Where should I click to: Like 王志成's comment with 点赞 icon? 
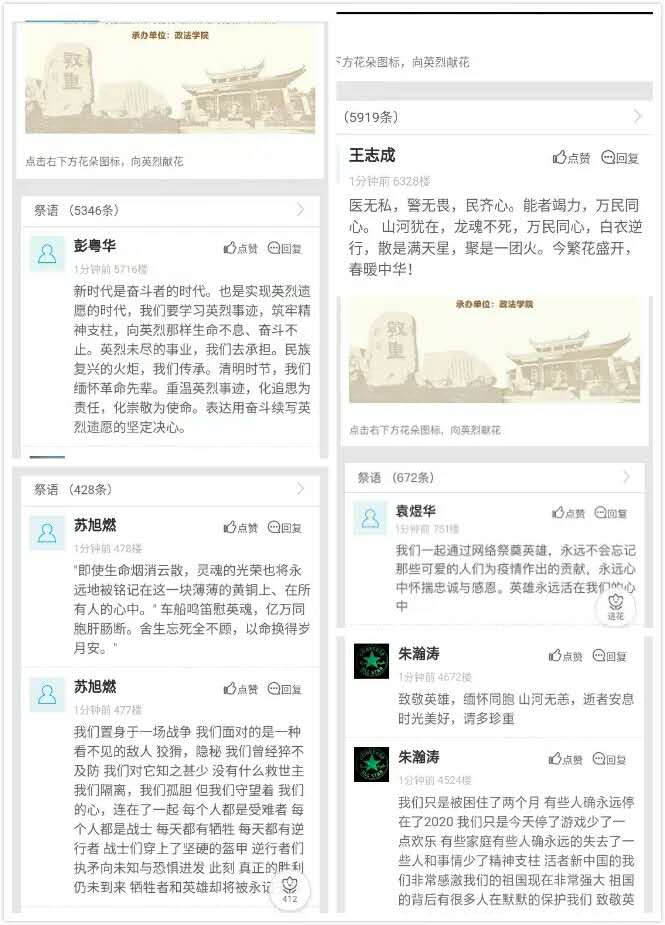(x=571, y=158)
